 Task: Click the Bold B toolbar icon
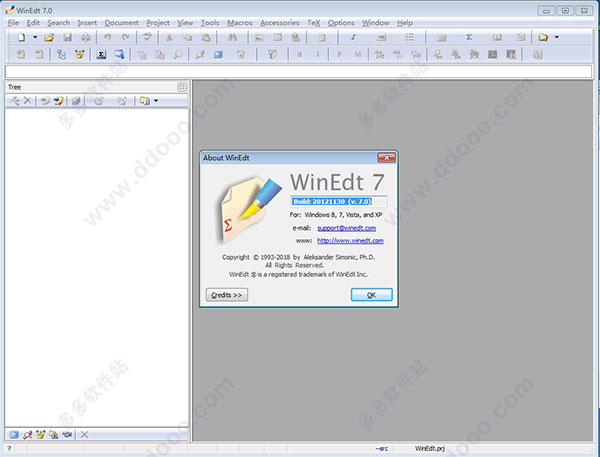pyautogui.click(x=299, y=55)
